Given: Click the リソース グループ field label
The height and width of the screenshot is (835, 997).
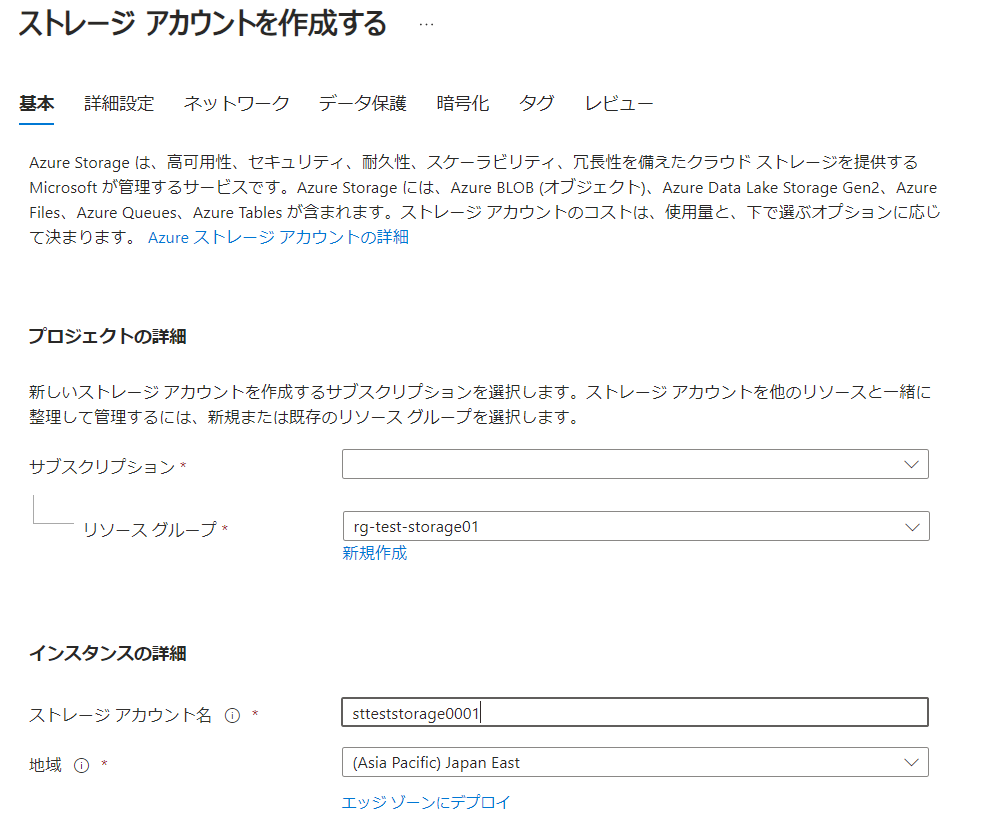Looking at the screenshot, I should (150, 529).
